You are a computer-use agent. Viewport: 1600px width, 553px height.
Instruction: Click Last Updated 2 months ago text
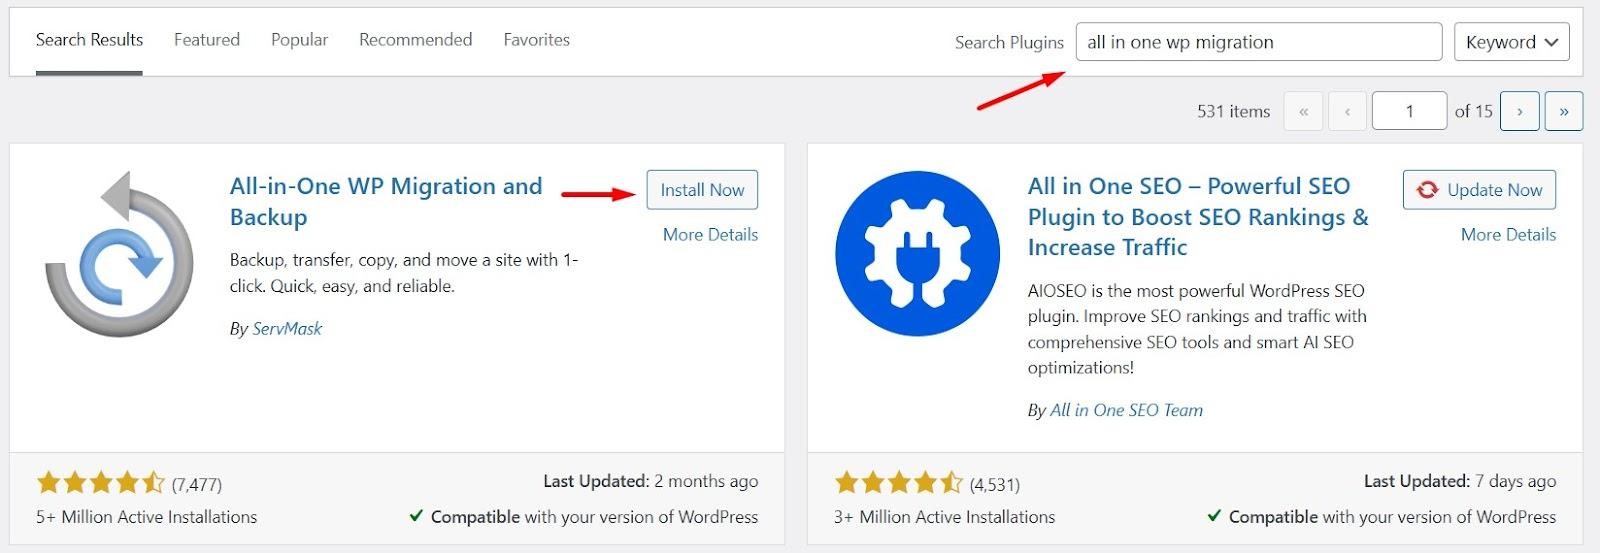[650, 481]
